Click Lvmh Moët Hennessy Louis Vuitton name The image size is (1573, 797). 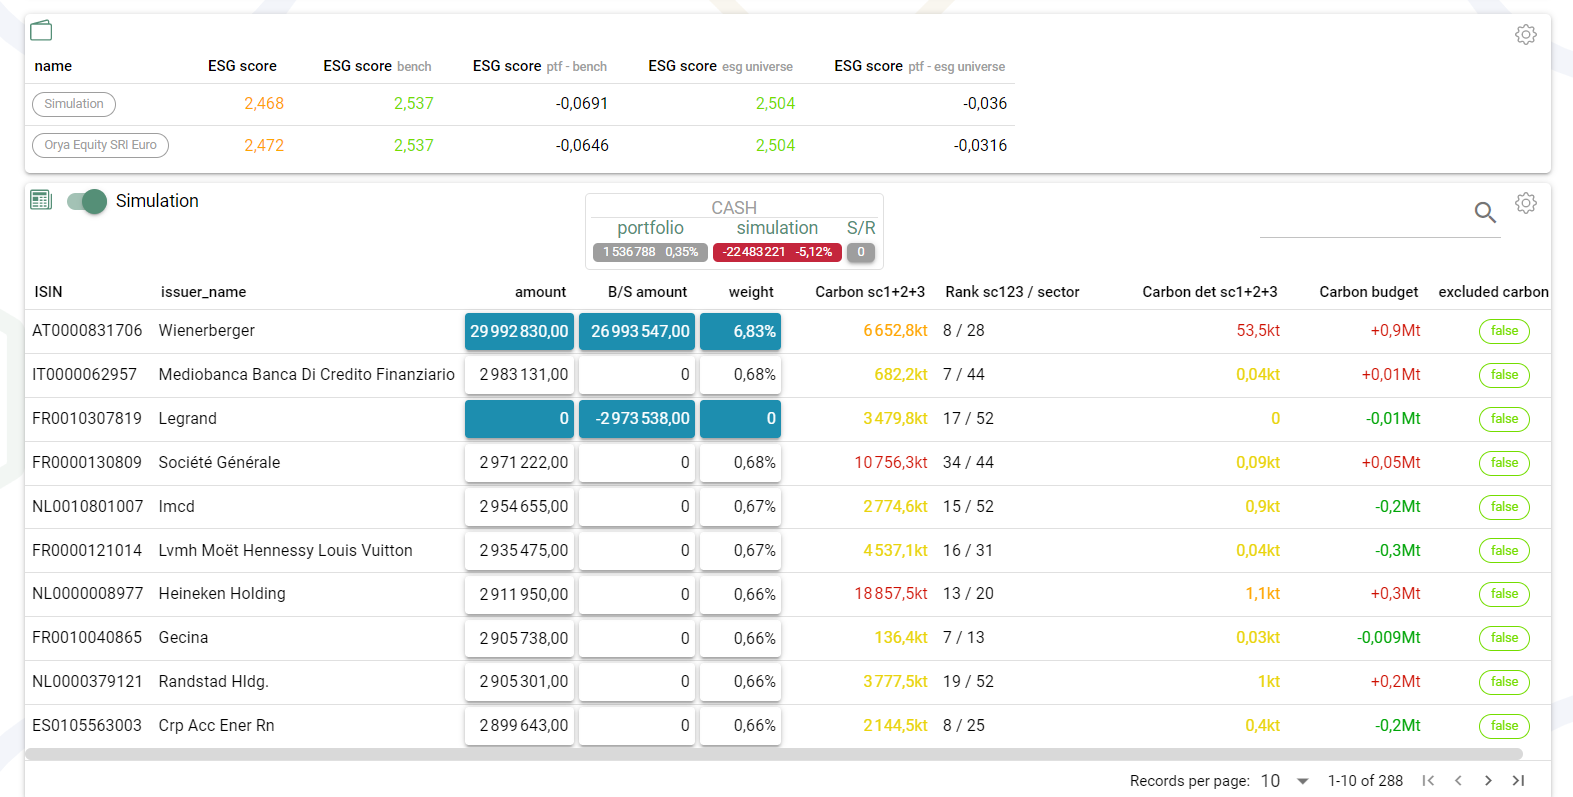pos(285,551)
